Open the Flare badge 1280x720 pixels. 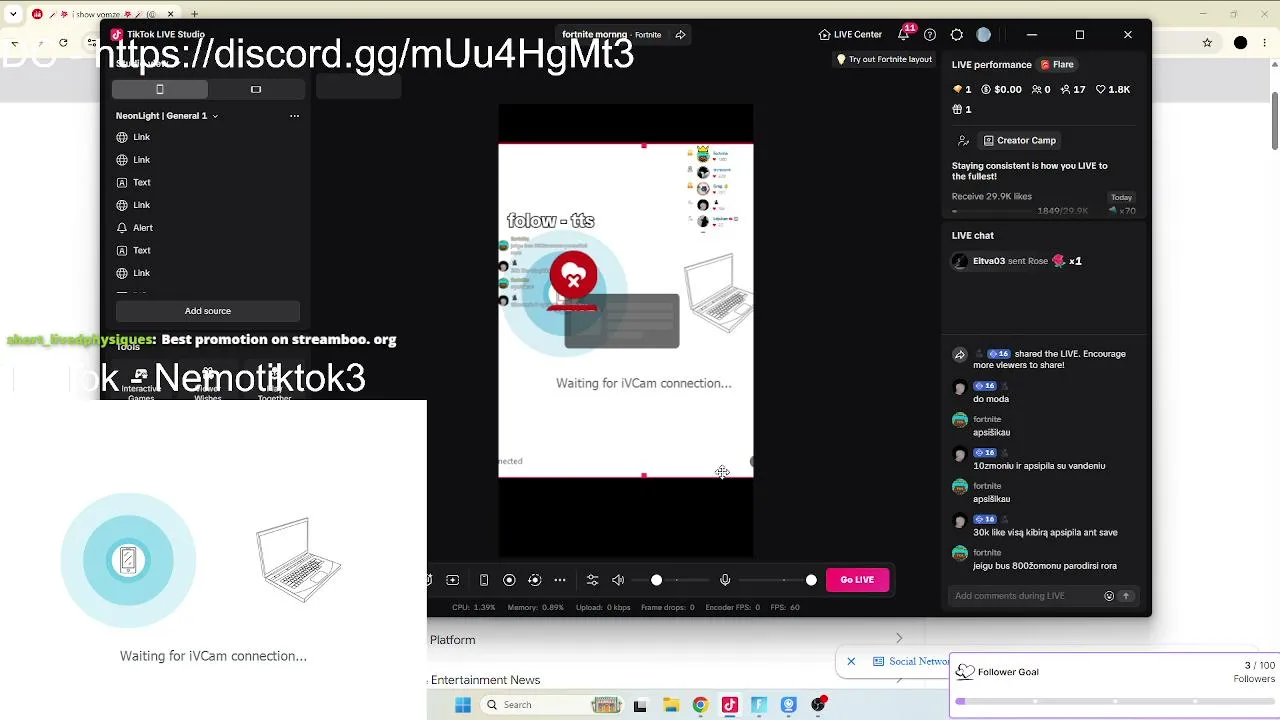[x=1057, y=65]
